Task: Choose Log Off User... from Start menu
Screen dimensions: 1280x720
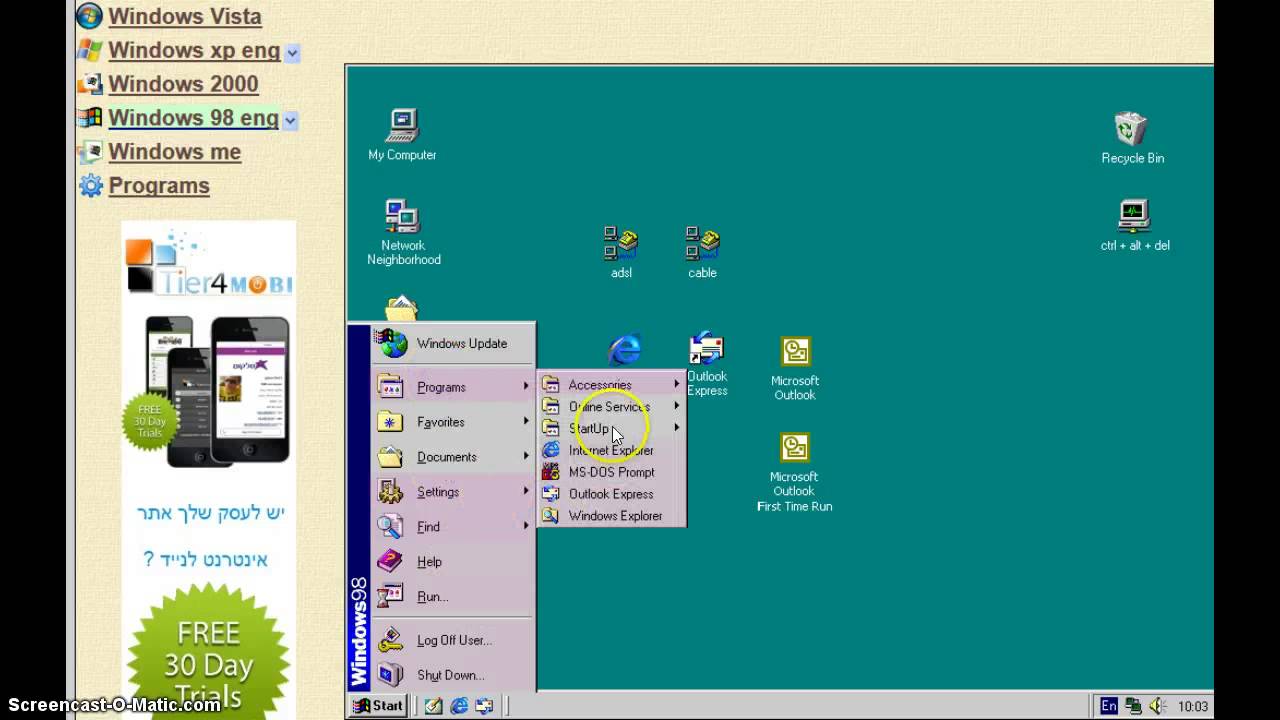Action: [453, 640]
